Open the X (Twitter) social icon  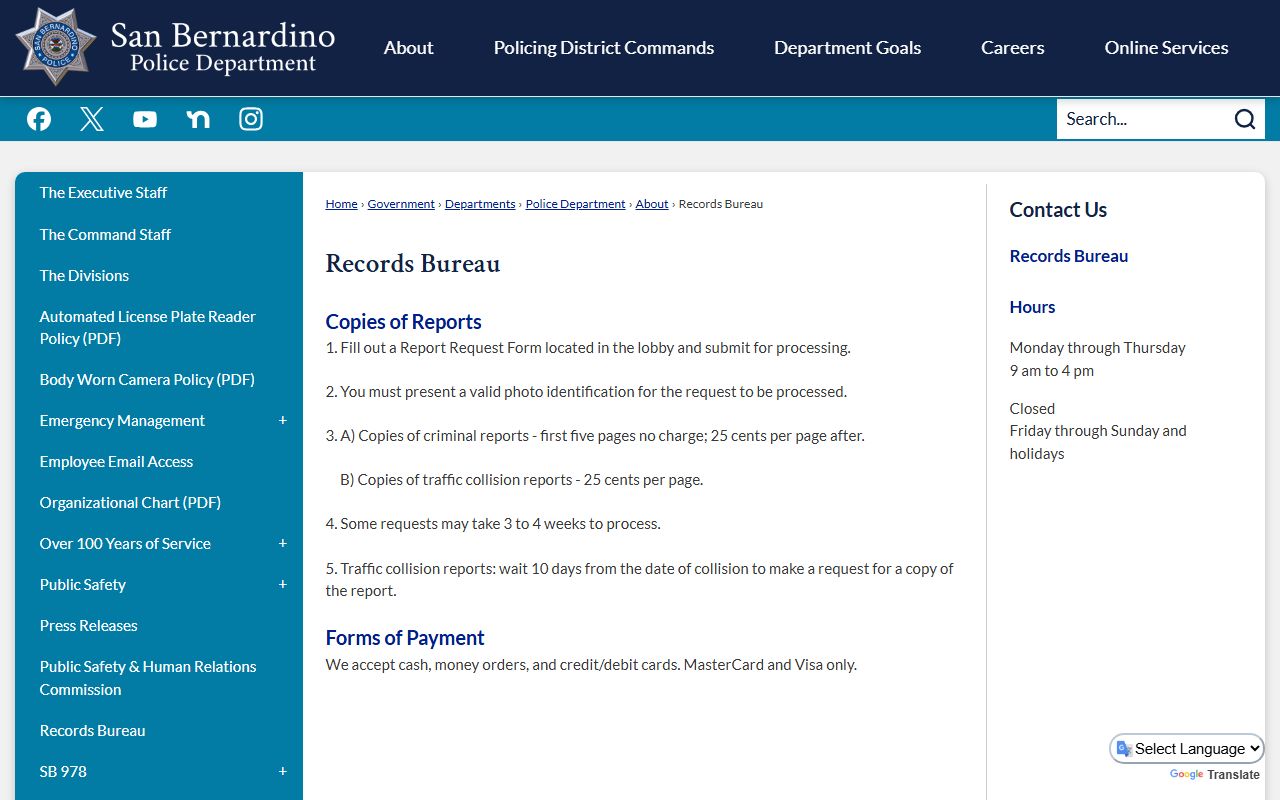click(x=92, y=119)
